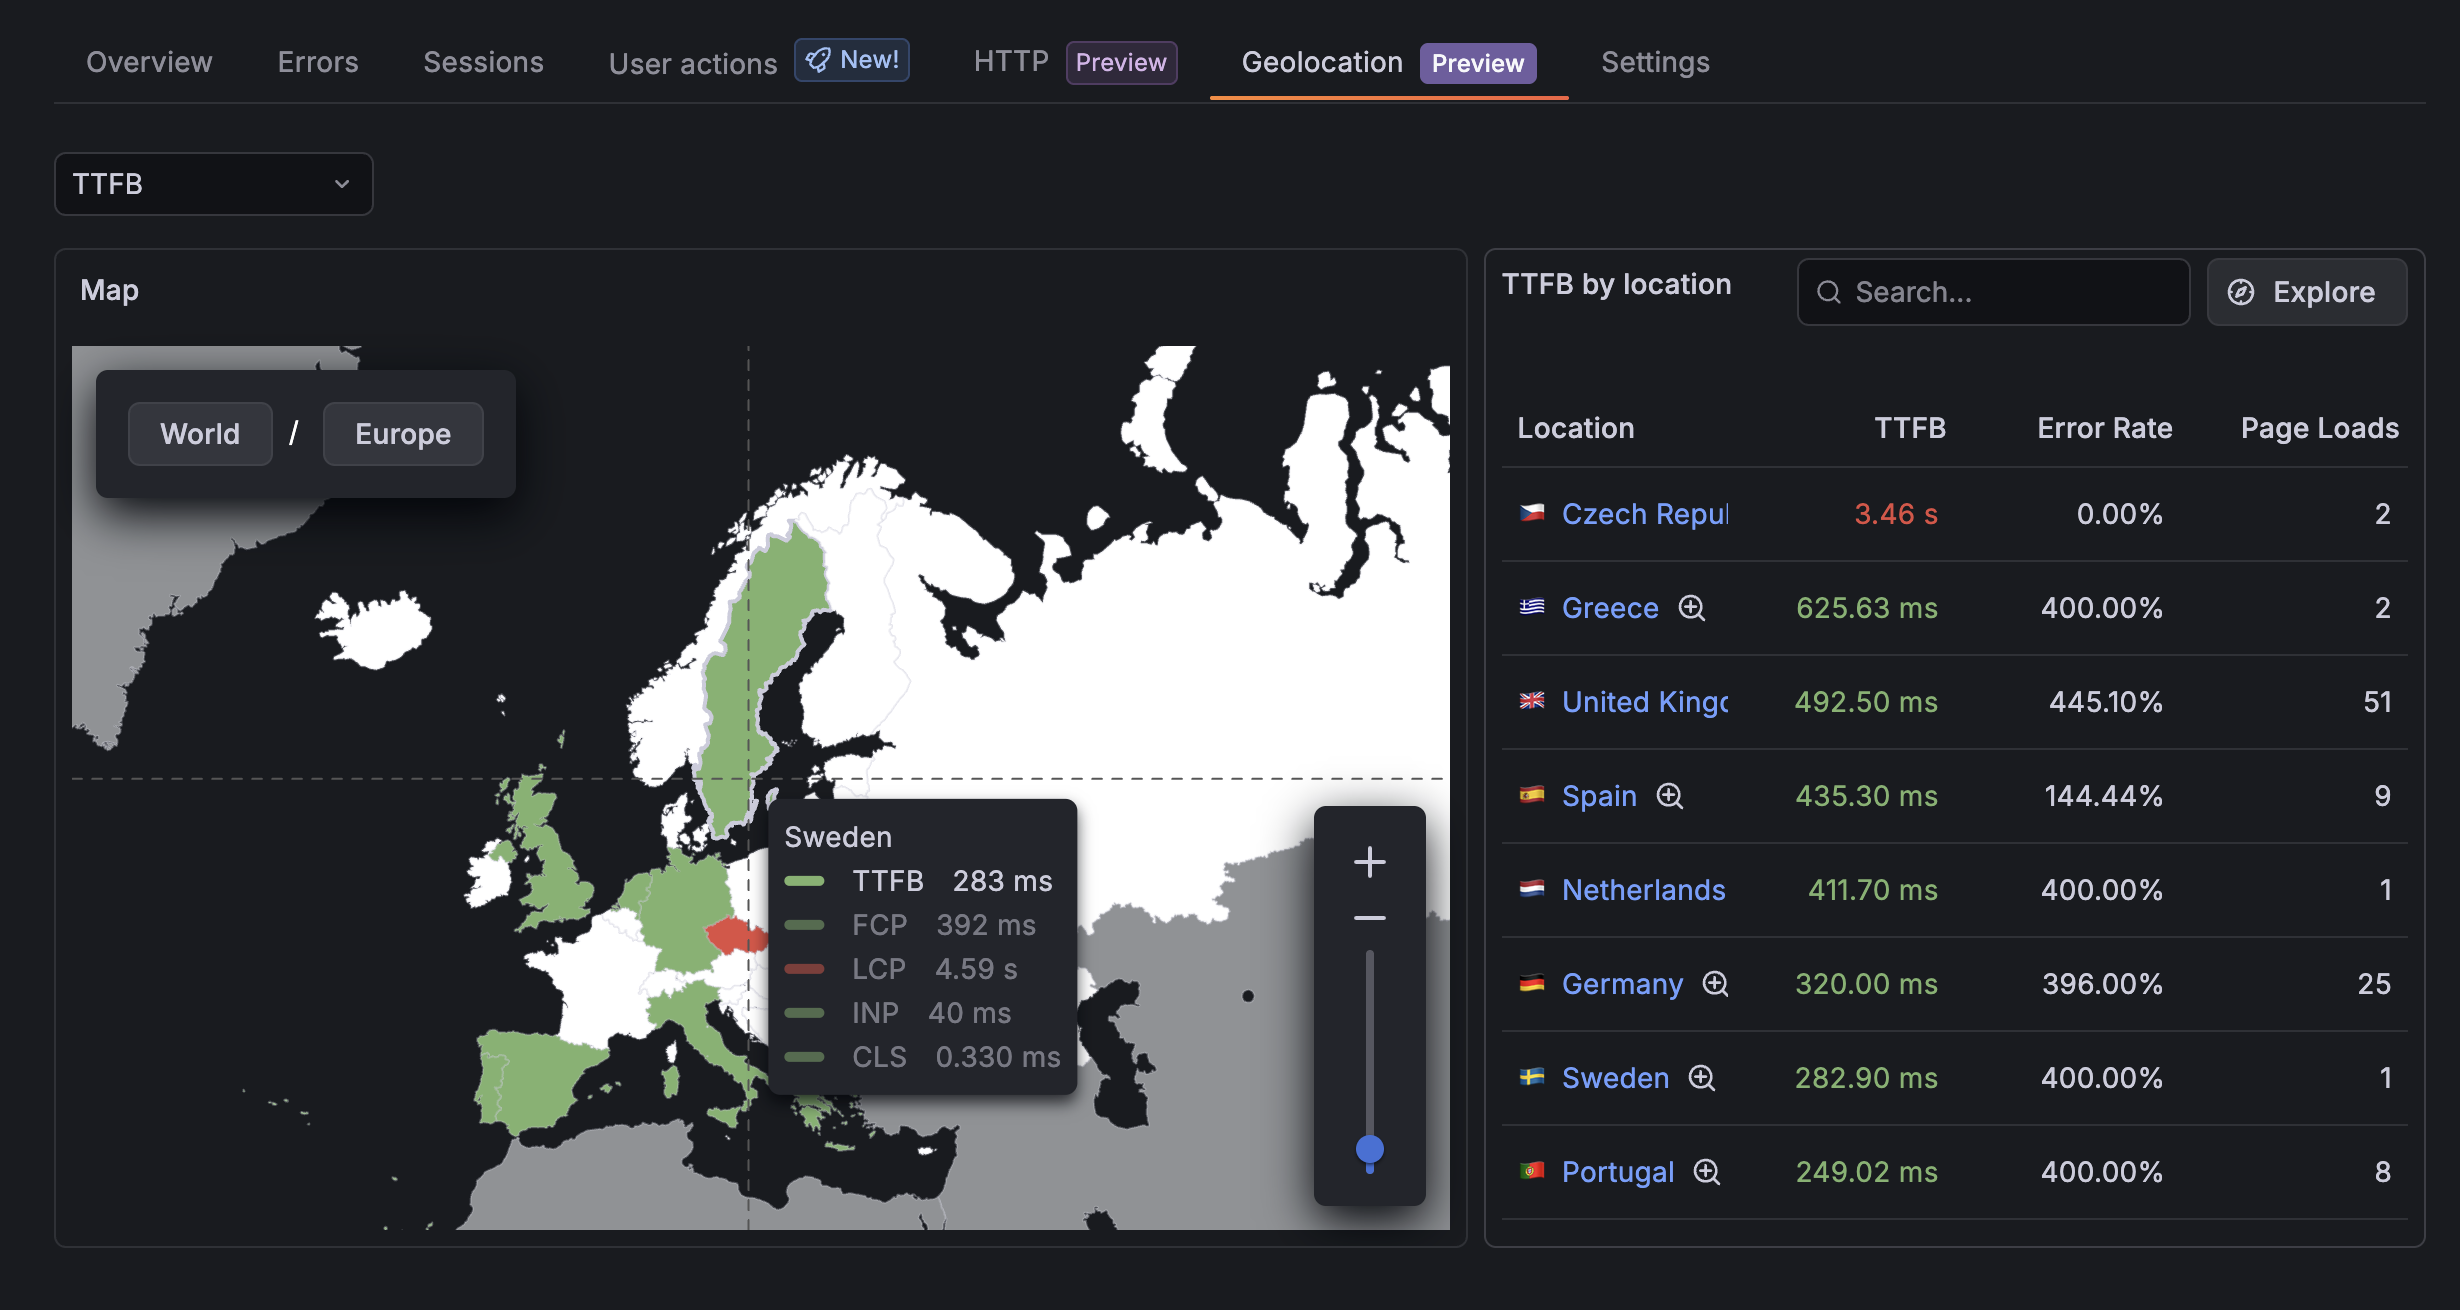This screenshot has width=2460, height=1310.
Task: Click the Search field above the table
Action: 1993,292
